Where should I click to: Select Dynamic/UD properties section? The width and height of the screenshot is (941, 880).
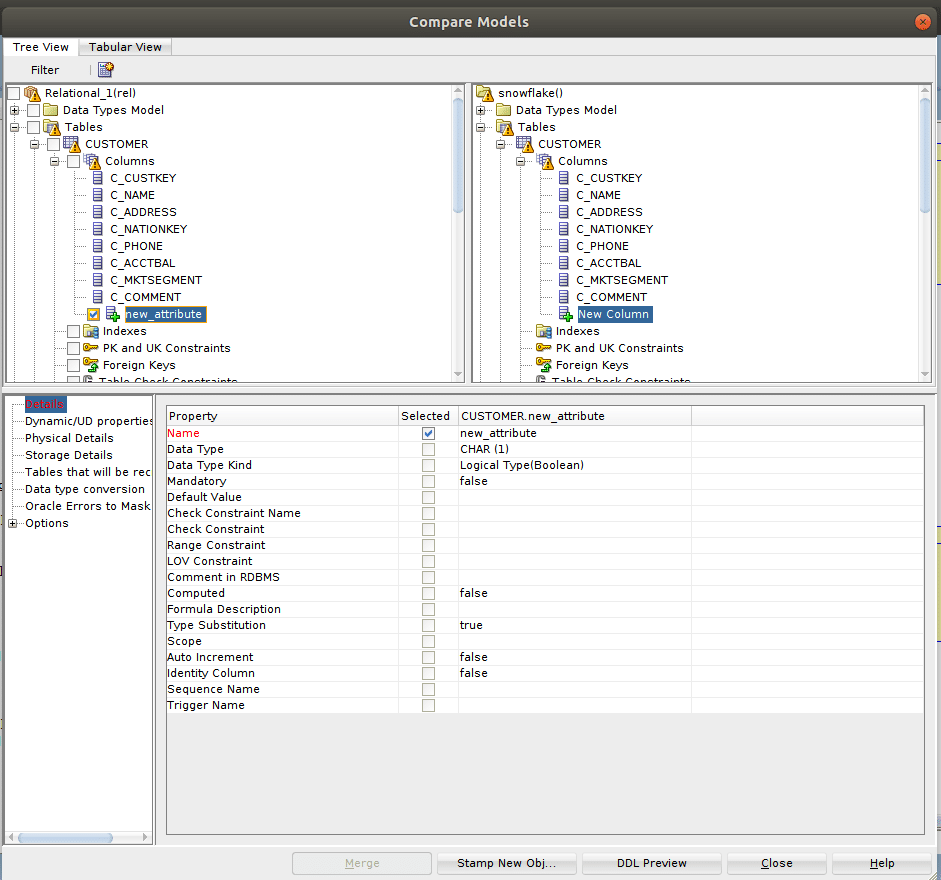(x=88, y=421)
